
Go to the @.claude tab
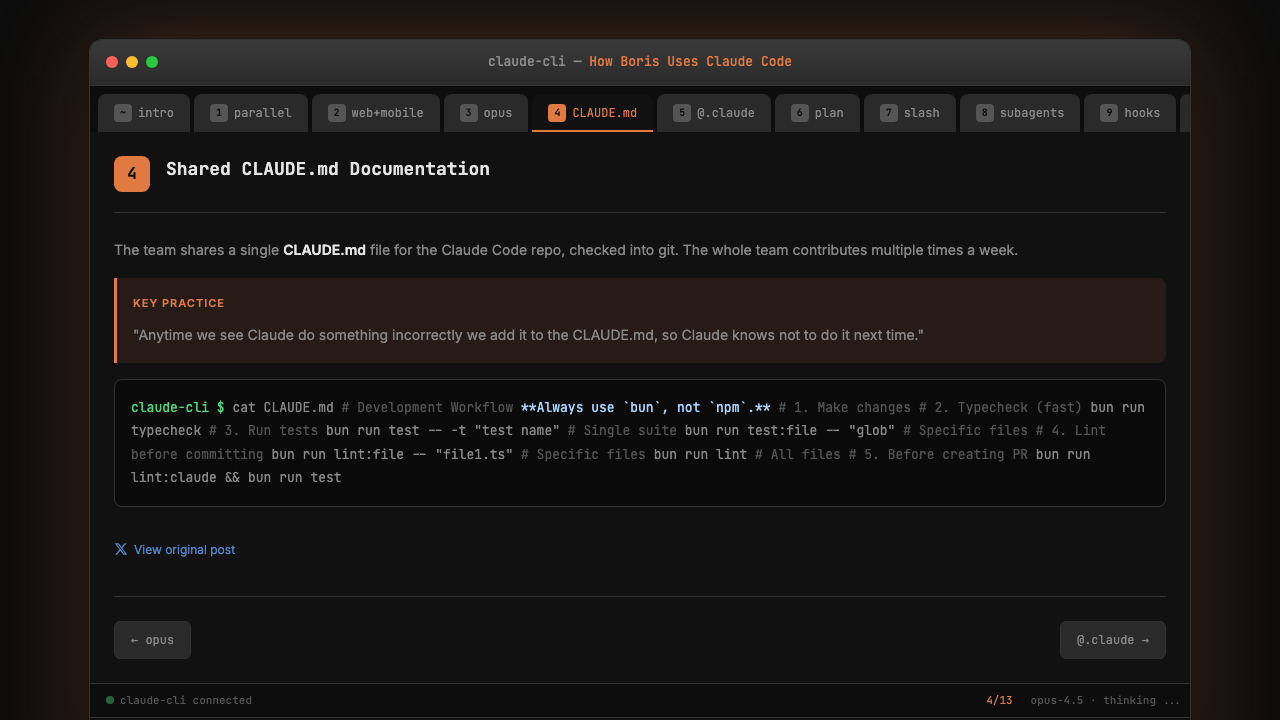click(714, 113)
